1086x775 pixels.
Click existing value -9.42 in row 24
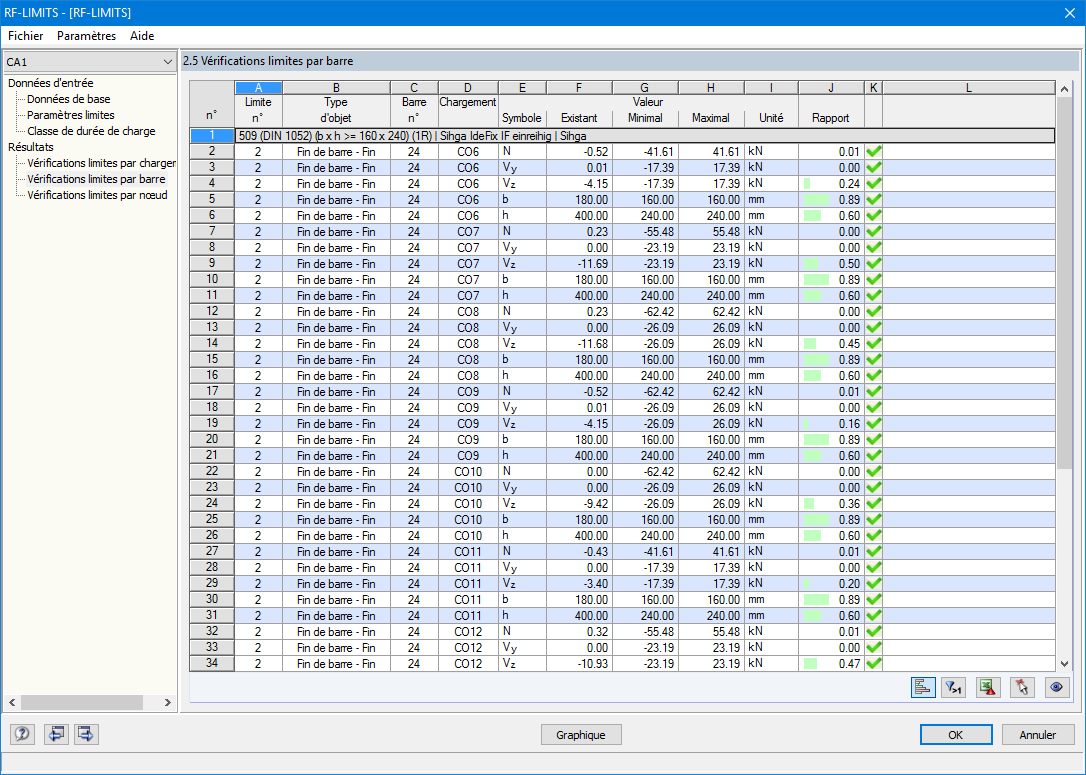[579, 504]
